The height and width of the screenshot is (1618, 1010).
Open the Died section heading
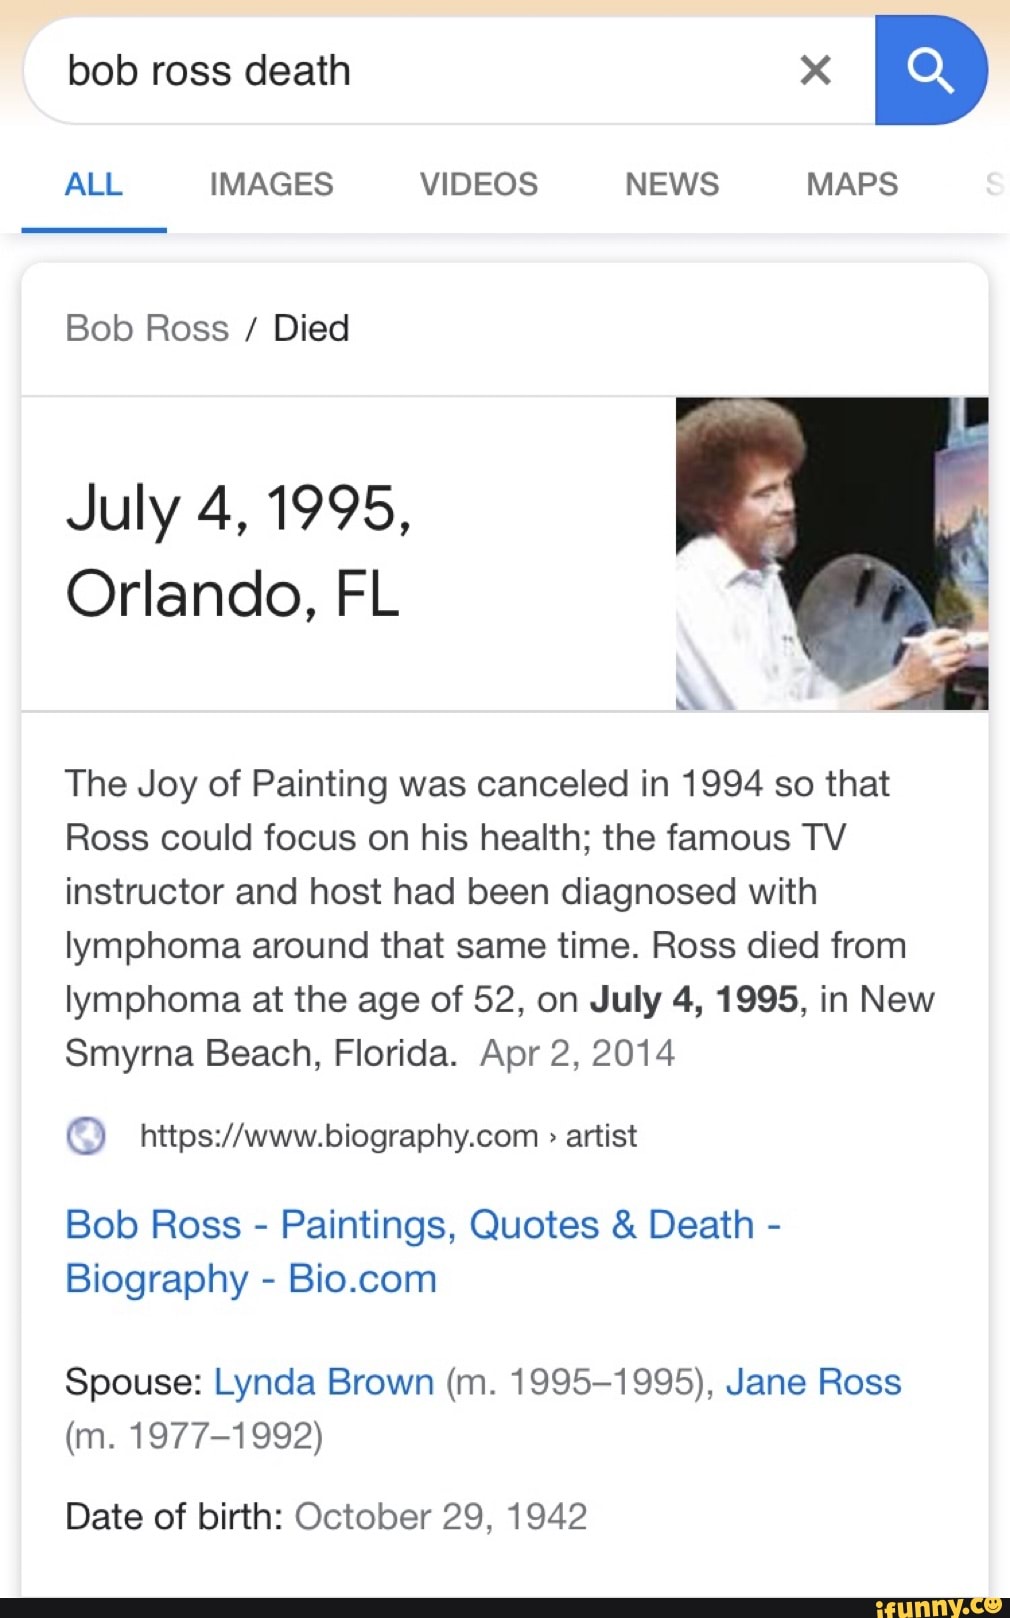[x=310, y=327]
